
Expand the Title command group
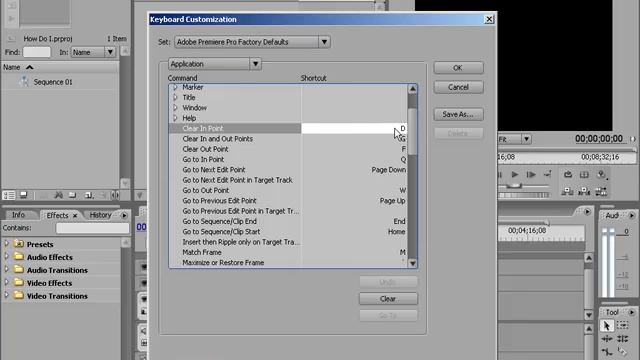(x=176, y=98)
